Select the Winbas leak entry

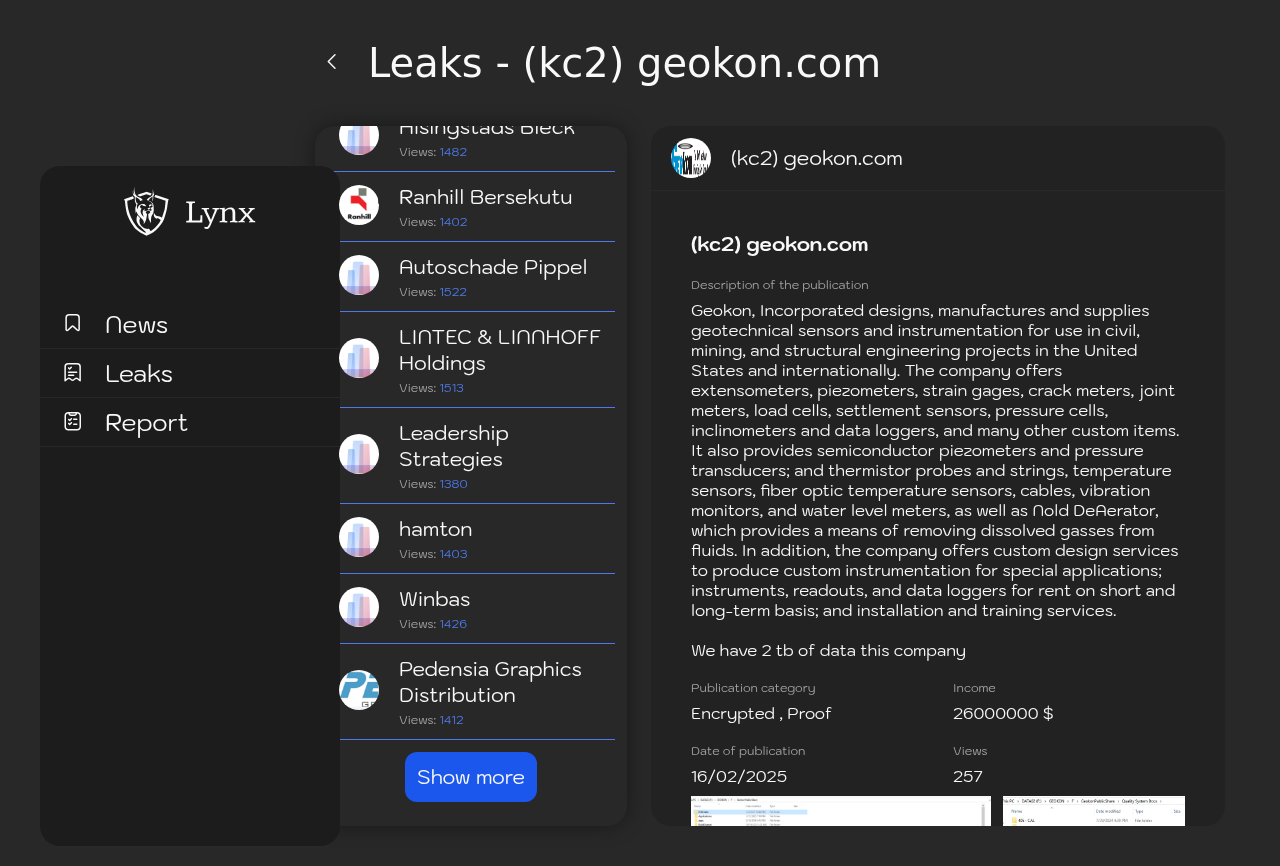(477, 609)
